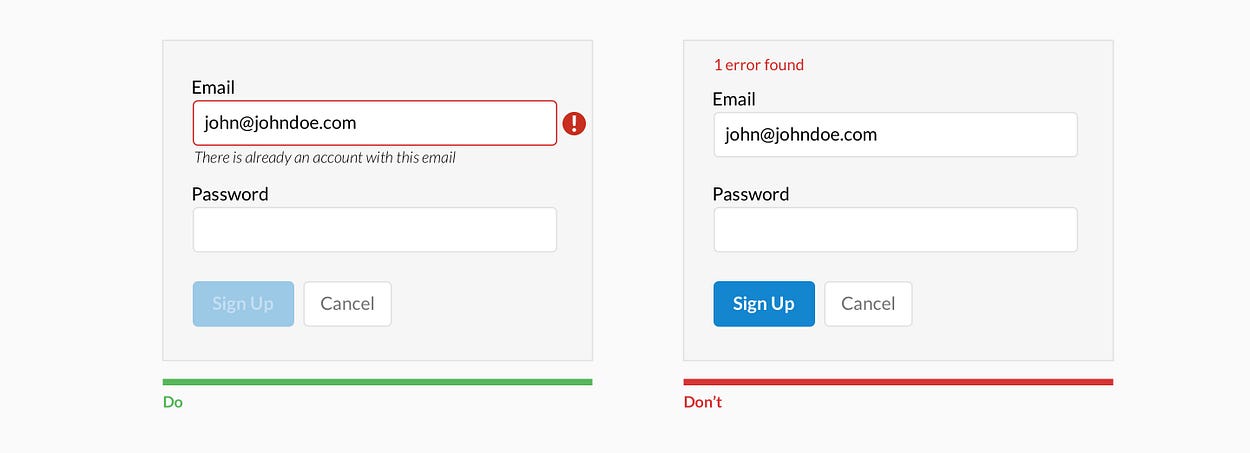Click the Password label in the Do example
Viewport: 1250px width, 453px height.
[x=230, y=194]
